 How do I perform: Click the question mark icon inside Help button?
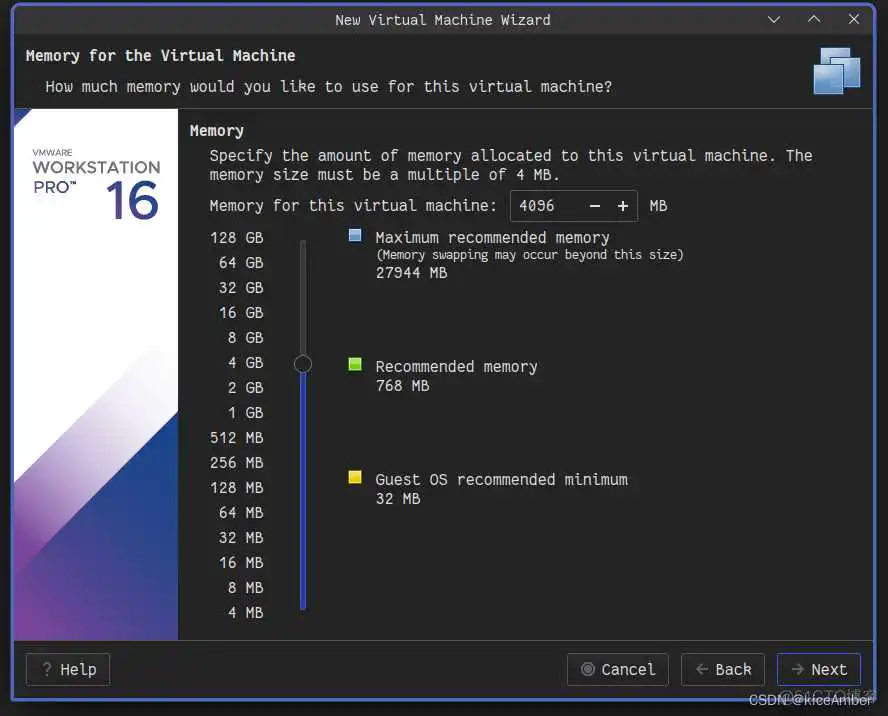pyautogui.click(x=47, y=670)
